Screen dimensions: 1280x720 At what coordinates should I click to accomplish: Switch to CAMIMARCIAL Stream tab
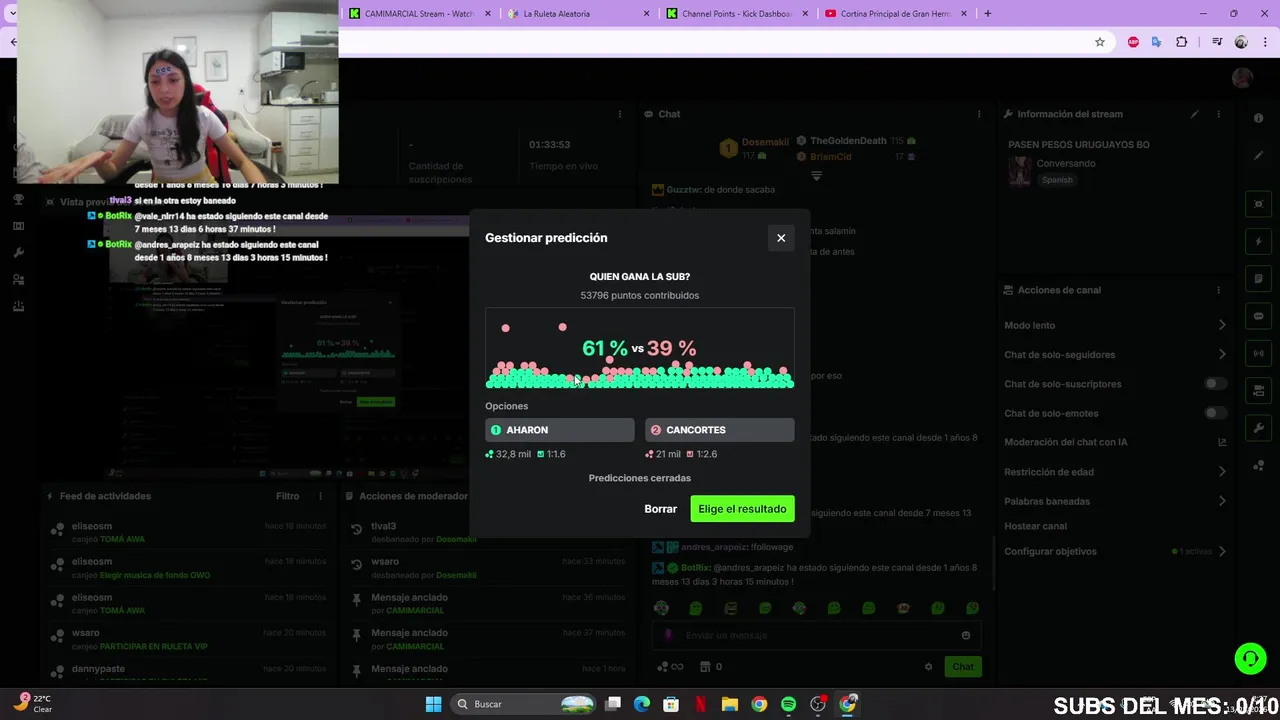pos(420,14)
